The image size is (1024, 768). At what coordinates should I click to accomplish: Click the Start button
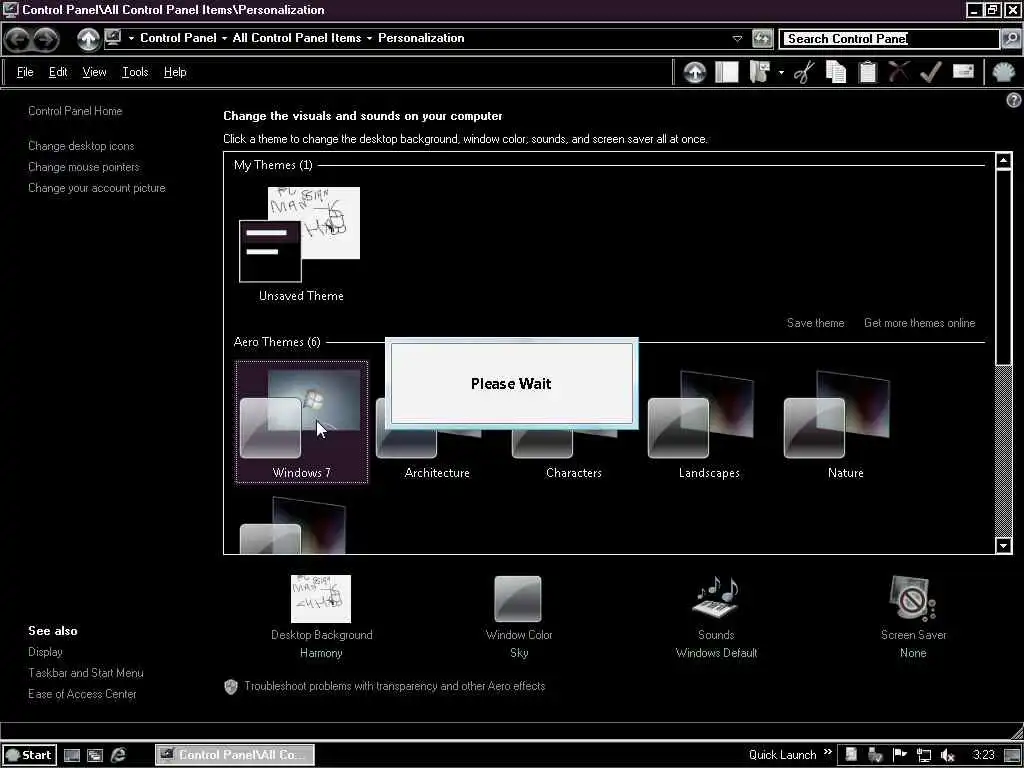pos(29,755)
